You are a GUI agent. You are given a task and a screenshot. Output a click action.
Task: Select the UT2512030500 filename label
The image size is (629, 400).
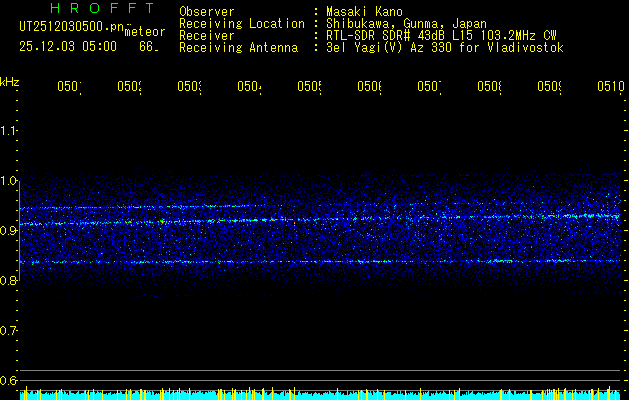click(x=72, y=27)
